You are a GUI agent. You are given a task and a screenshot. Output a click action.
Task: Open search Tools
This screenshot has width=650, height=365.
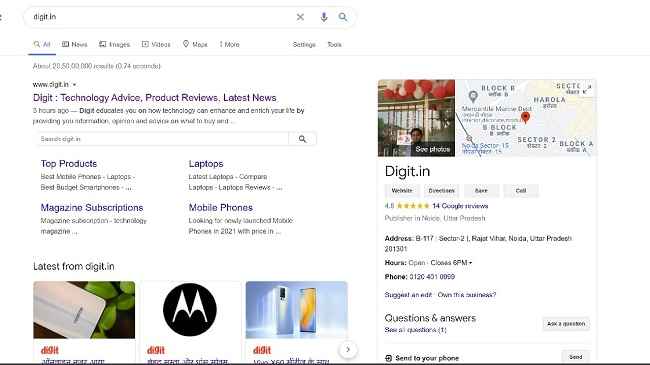(x=335, y=44)
